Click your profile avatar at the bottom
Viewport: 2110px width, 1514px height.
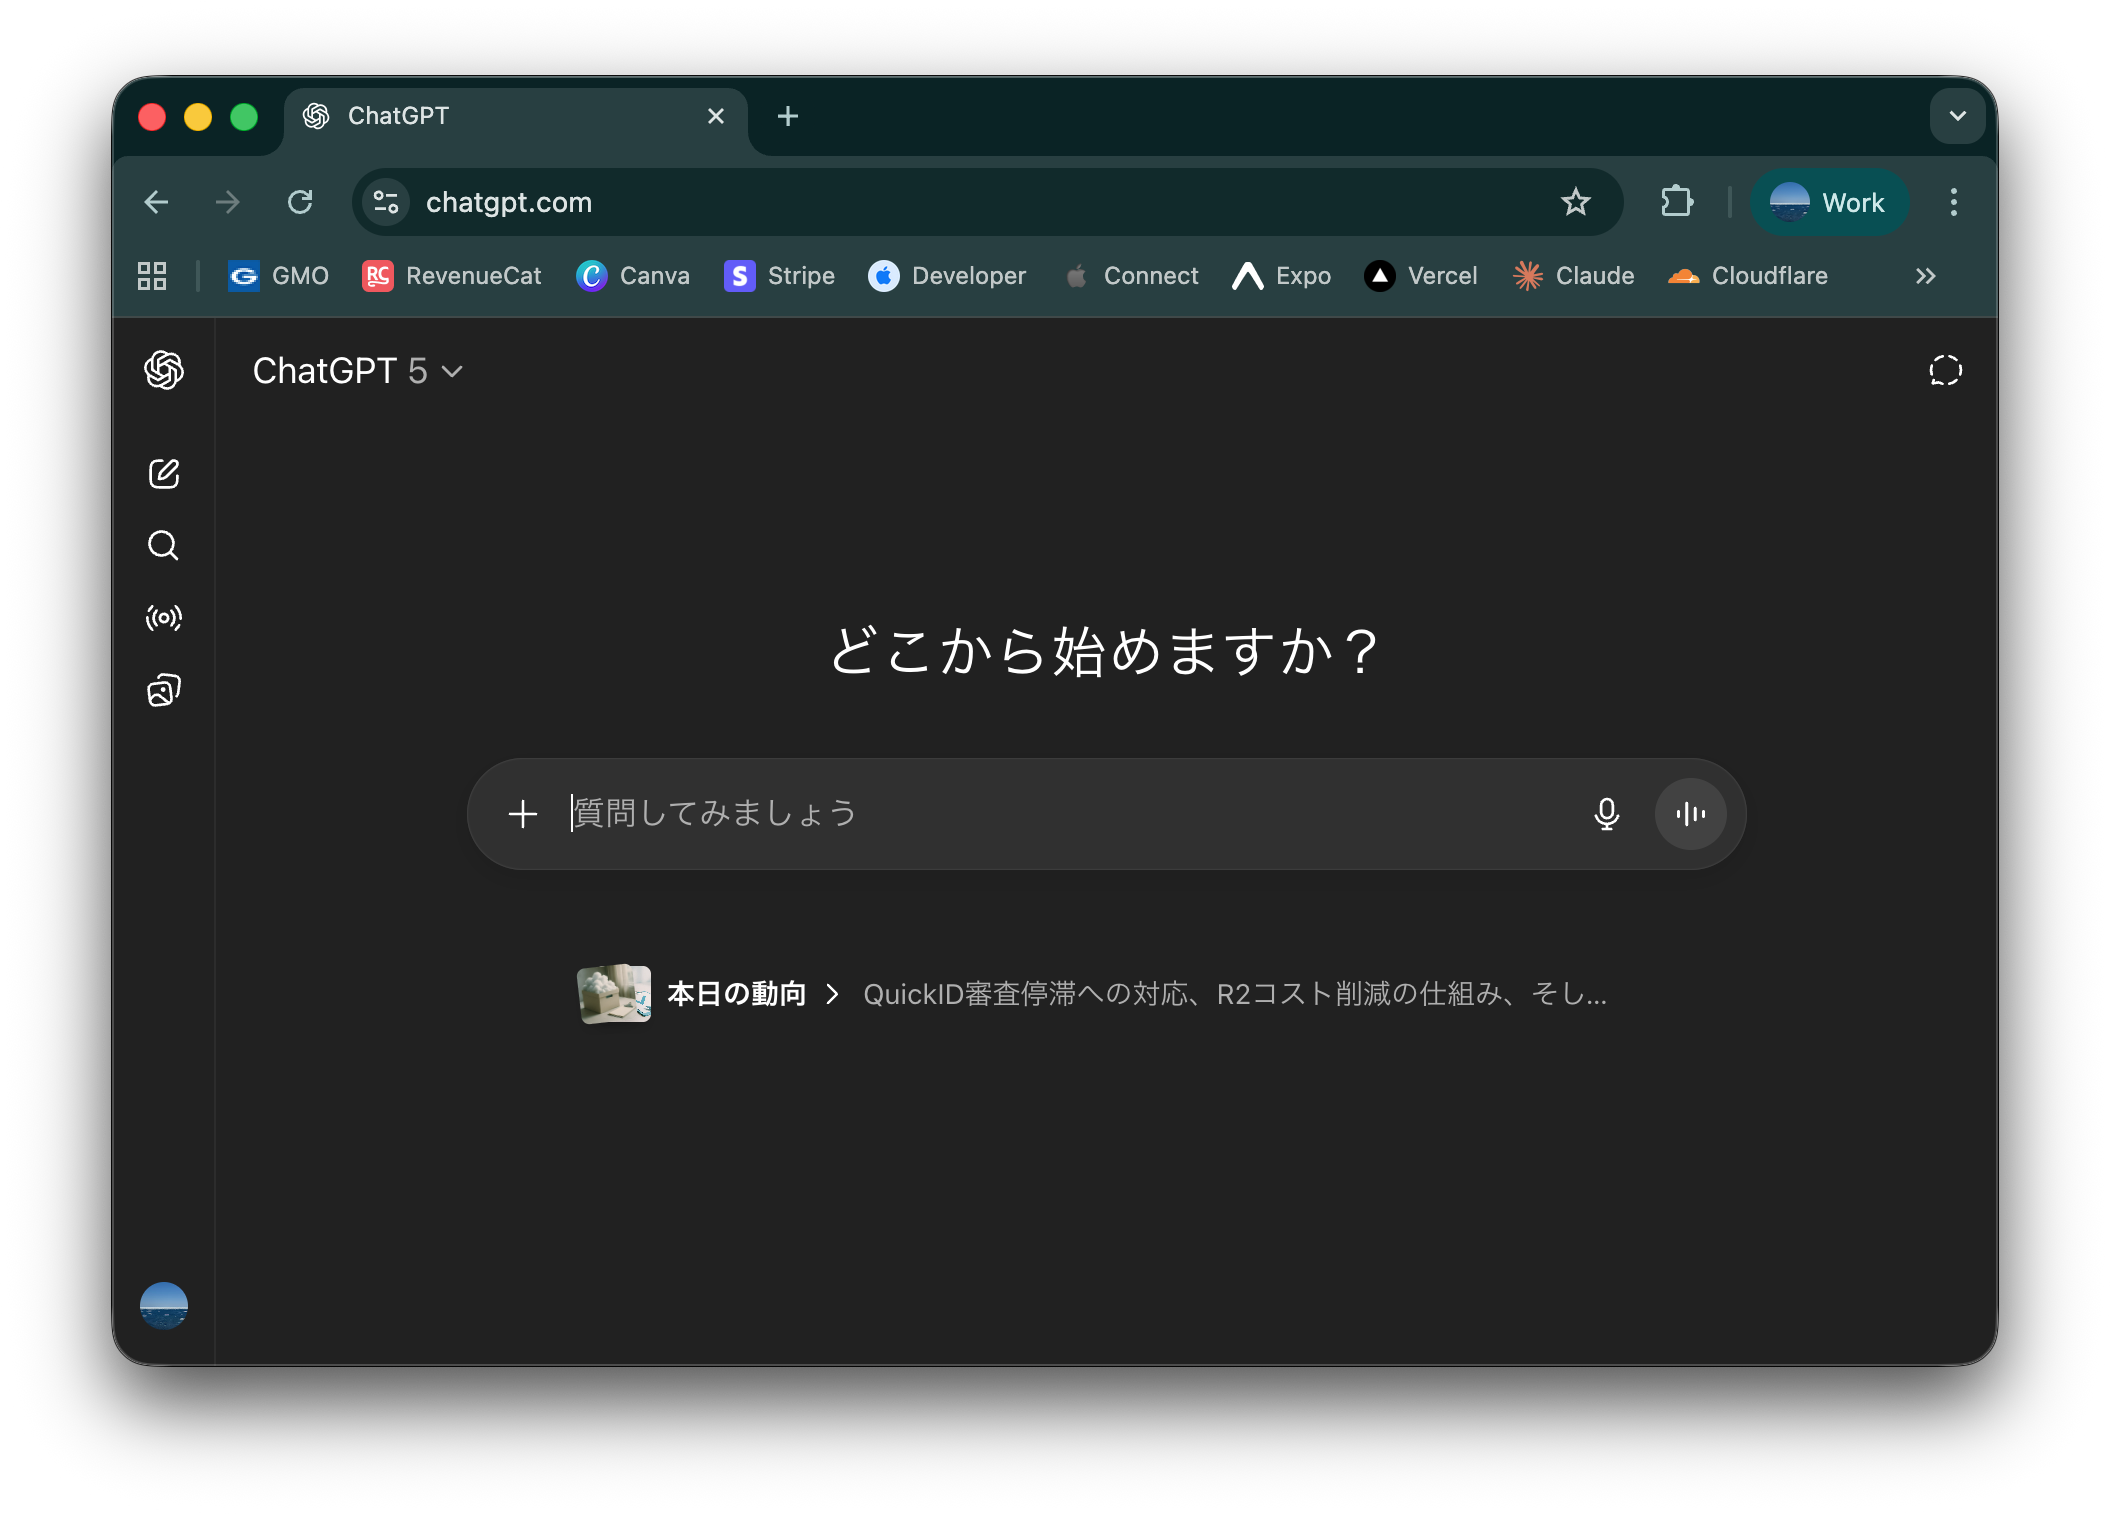point(163,1305)
